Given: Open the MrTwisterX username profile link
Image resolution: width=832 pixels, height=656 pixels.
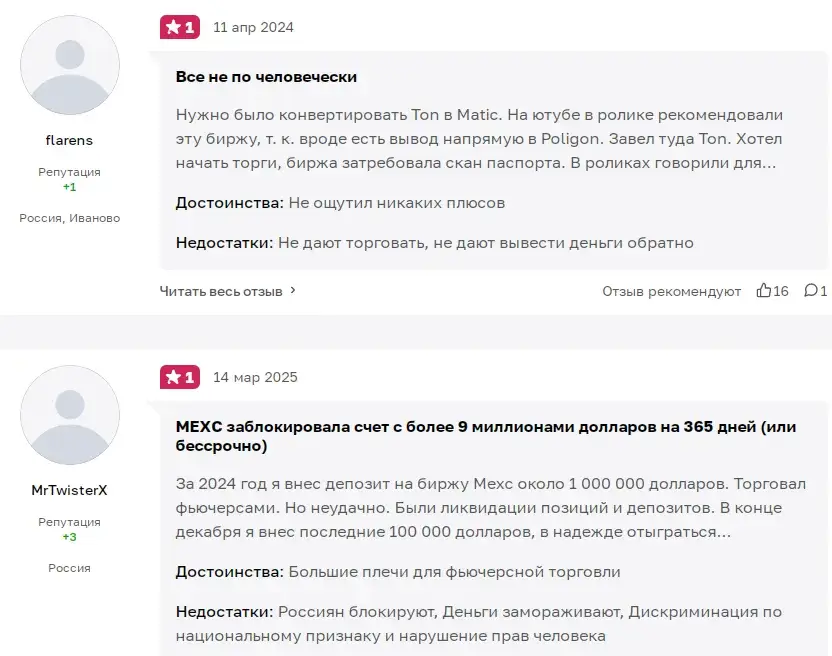Looking at the screenshot, I should point(70,490).
